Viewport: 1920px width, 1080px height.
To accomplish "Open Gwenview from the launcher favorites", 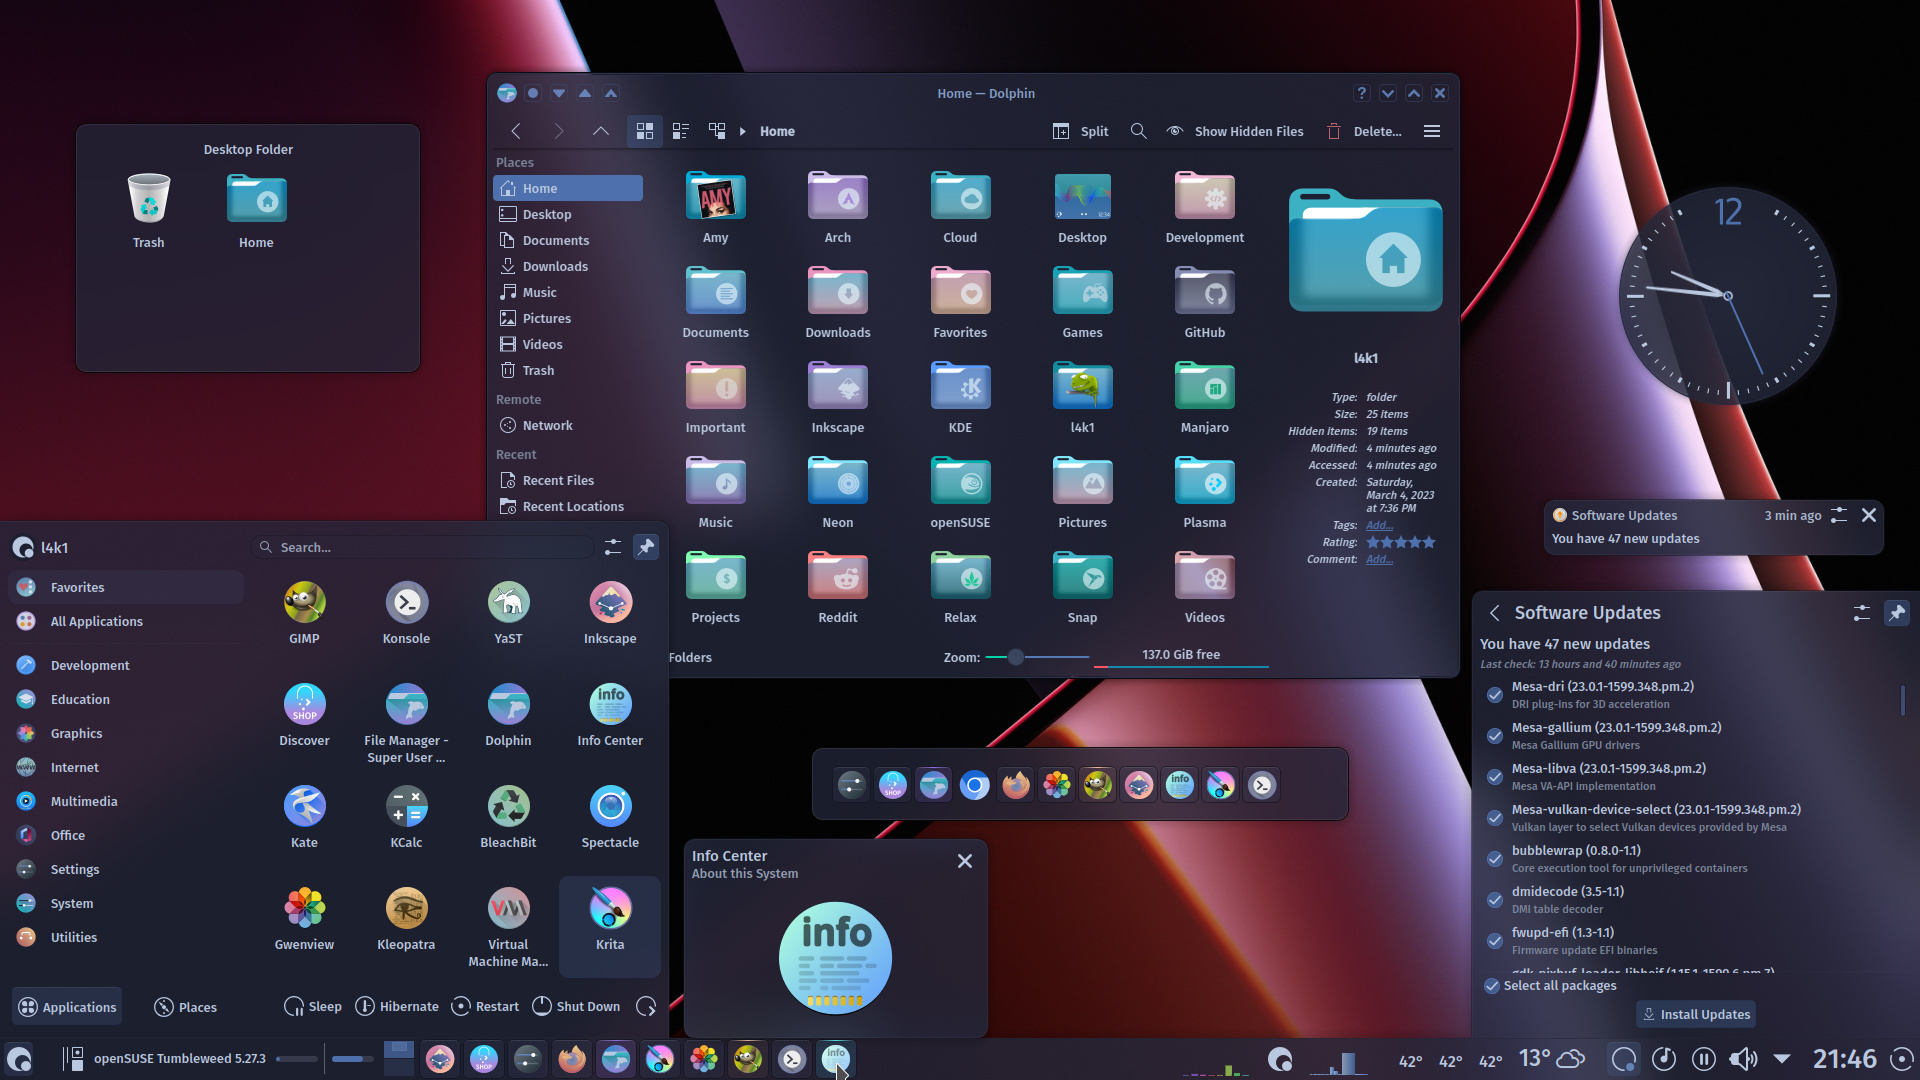I will tap(304, 918).
